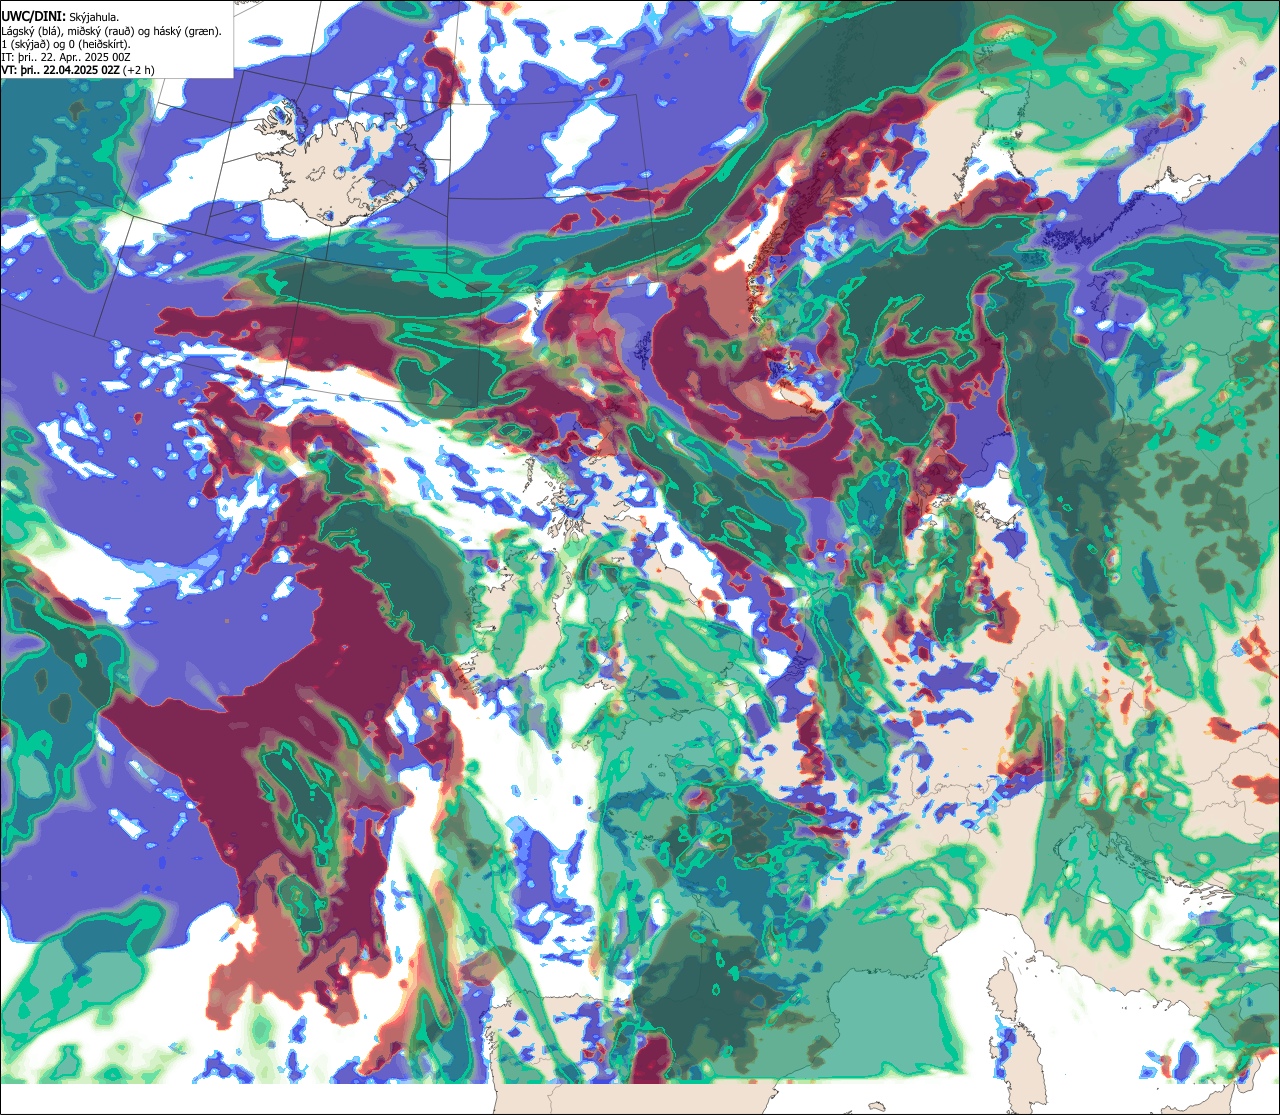Image resolution: width=1280 pixels, height=1115 pixels.
Task: Click the 'Lágský (blá), miðský (rauð)' legend line
Action: coord(112,31)
